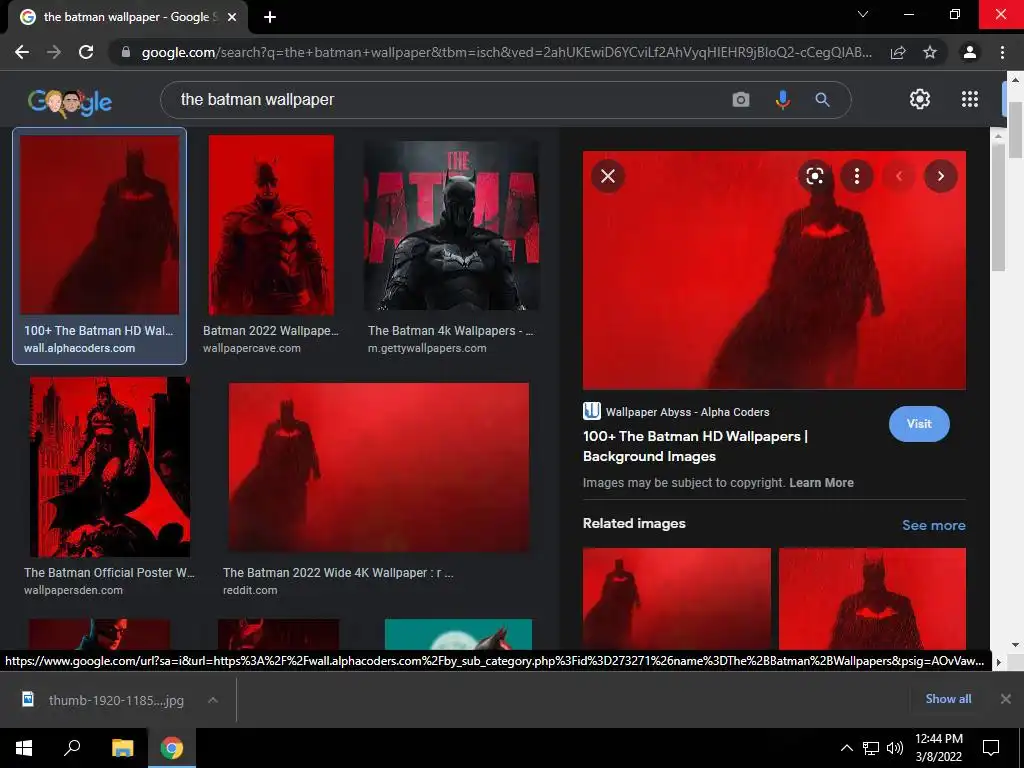Open the share page icon in address bar

pyautogui.click(x=898, y=52)
